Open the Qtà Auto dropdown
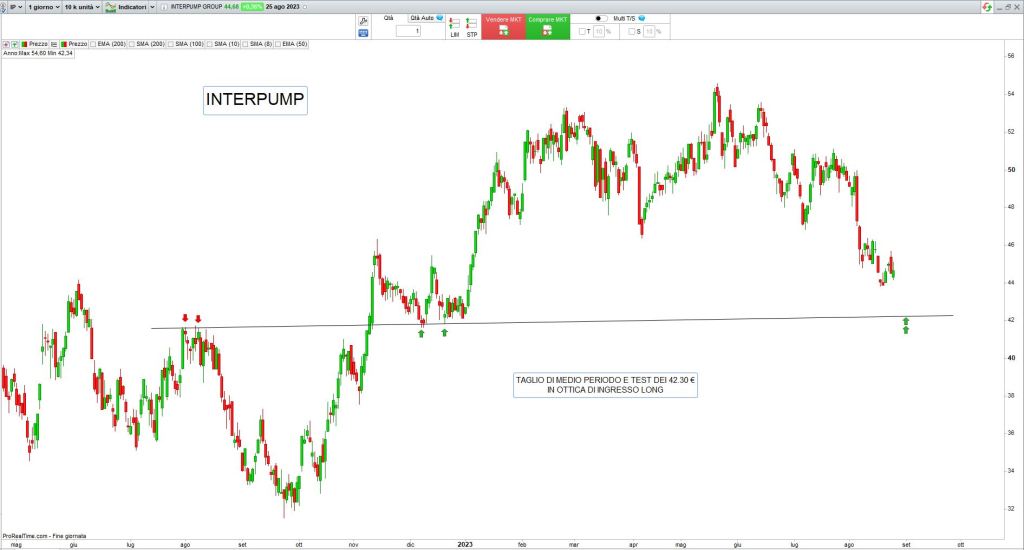 (x=426, y=18)
